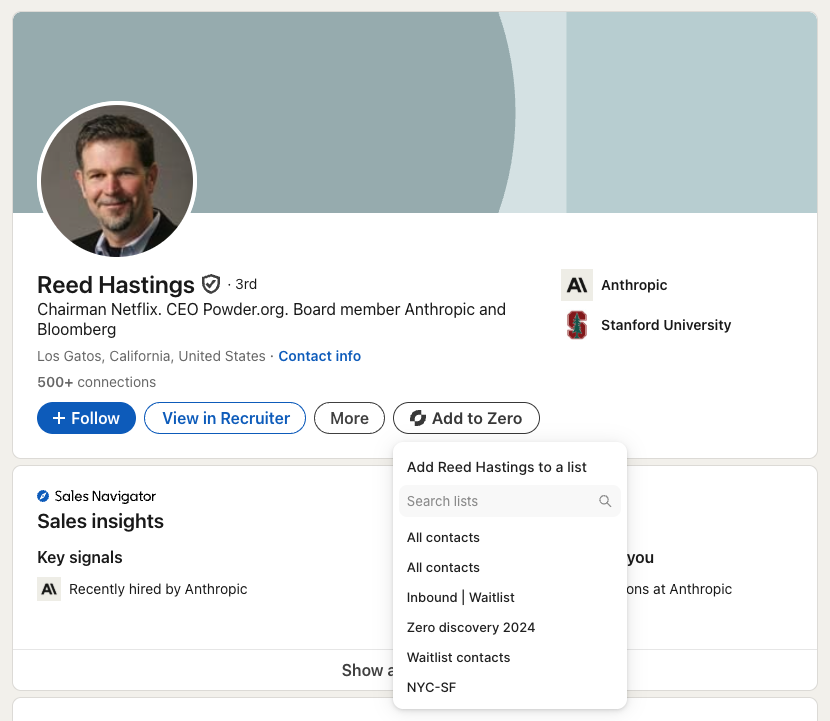Click the 500+ connections text

(x=96, y=382)
